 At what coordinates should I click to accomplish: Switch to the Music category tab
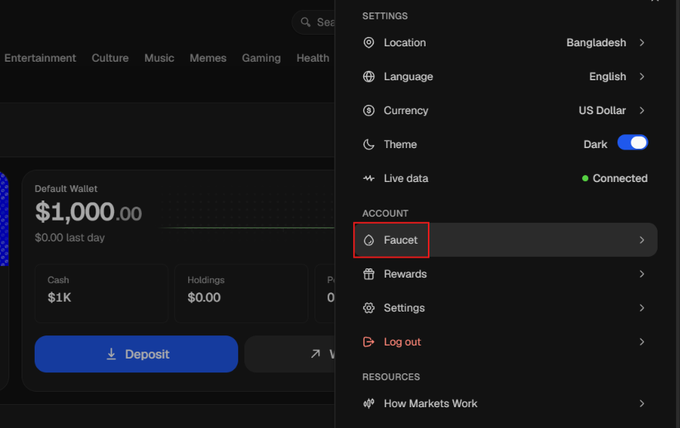(159, 58)
